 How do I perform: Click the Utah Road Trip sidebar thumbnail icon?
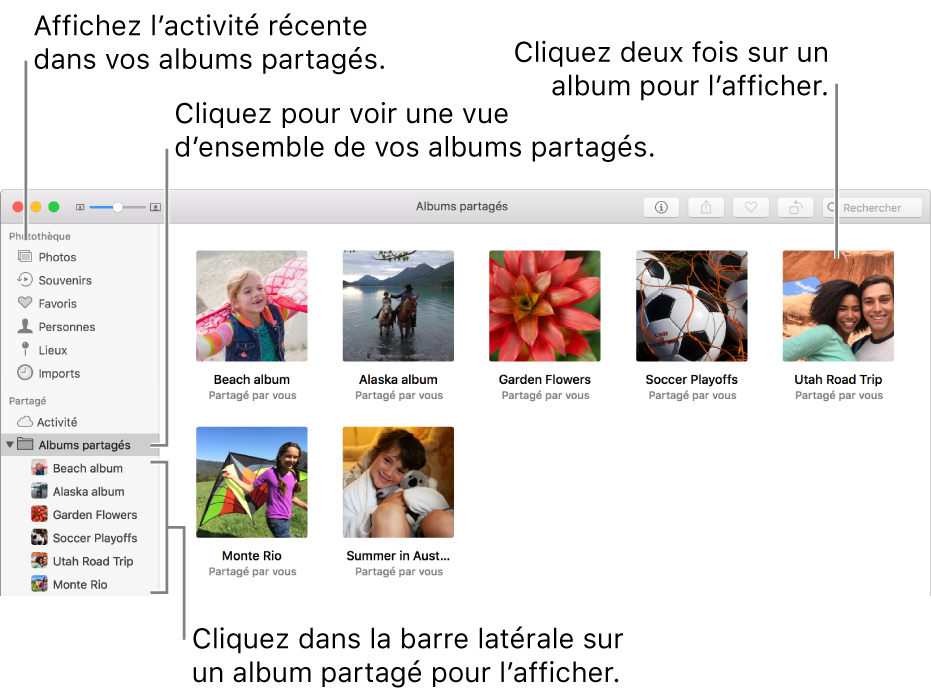point(39,560)
